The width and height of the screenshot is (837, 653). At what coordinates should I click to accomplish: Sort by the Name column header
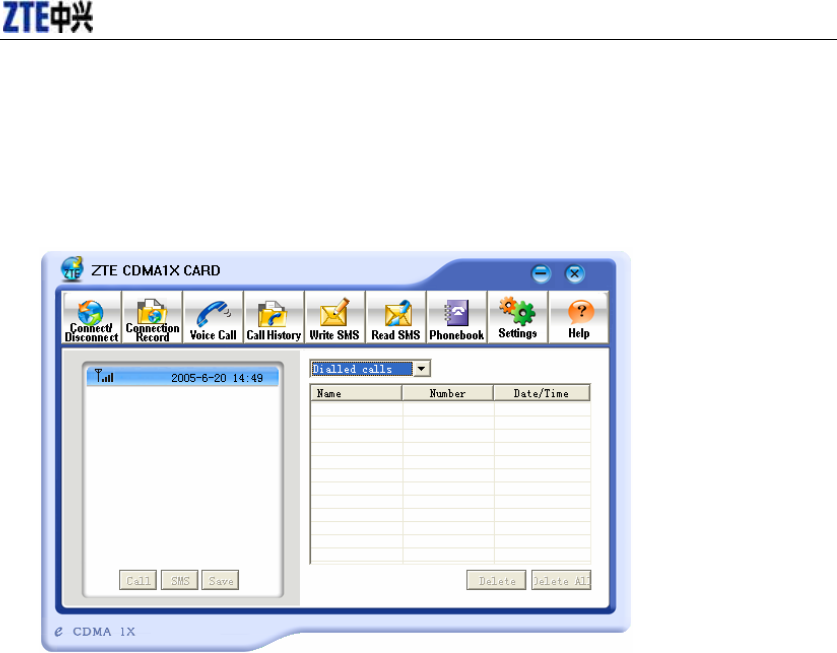(x=356, y=393)
